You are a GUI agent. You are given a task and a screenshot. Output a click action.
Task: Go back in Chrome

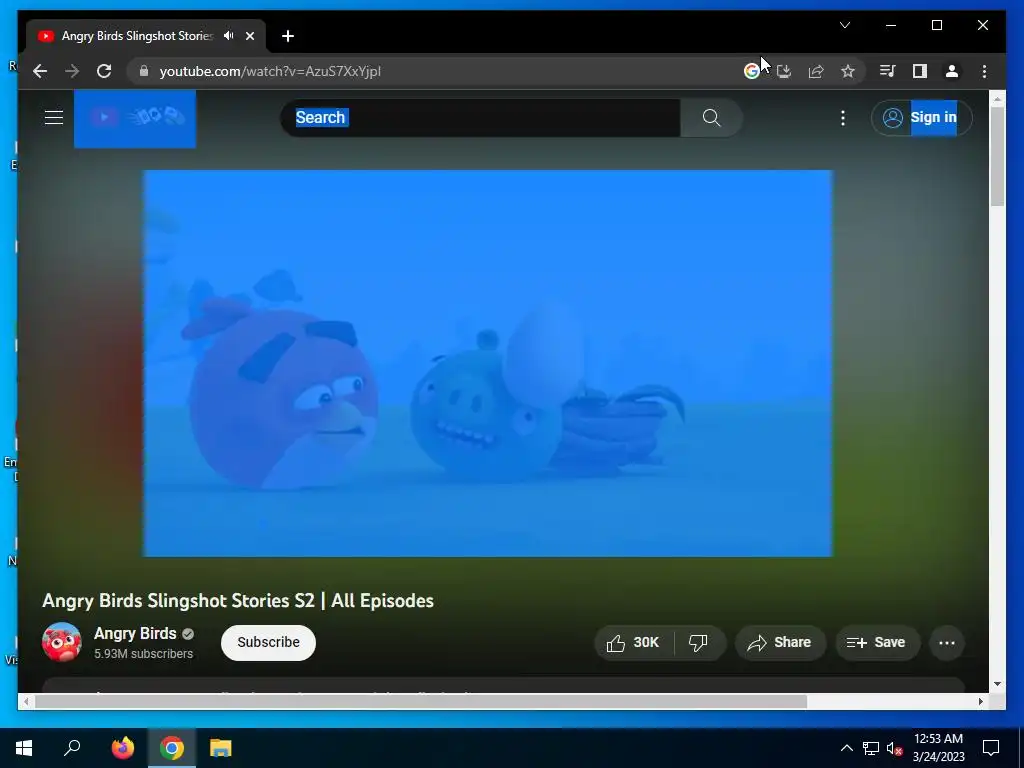[40, 71]
